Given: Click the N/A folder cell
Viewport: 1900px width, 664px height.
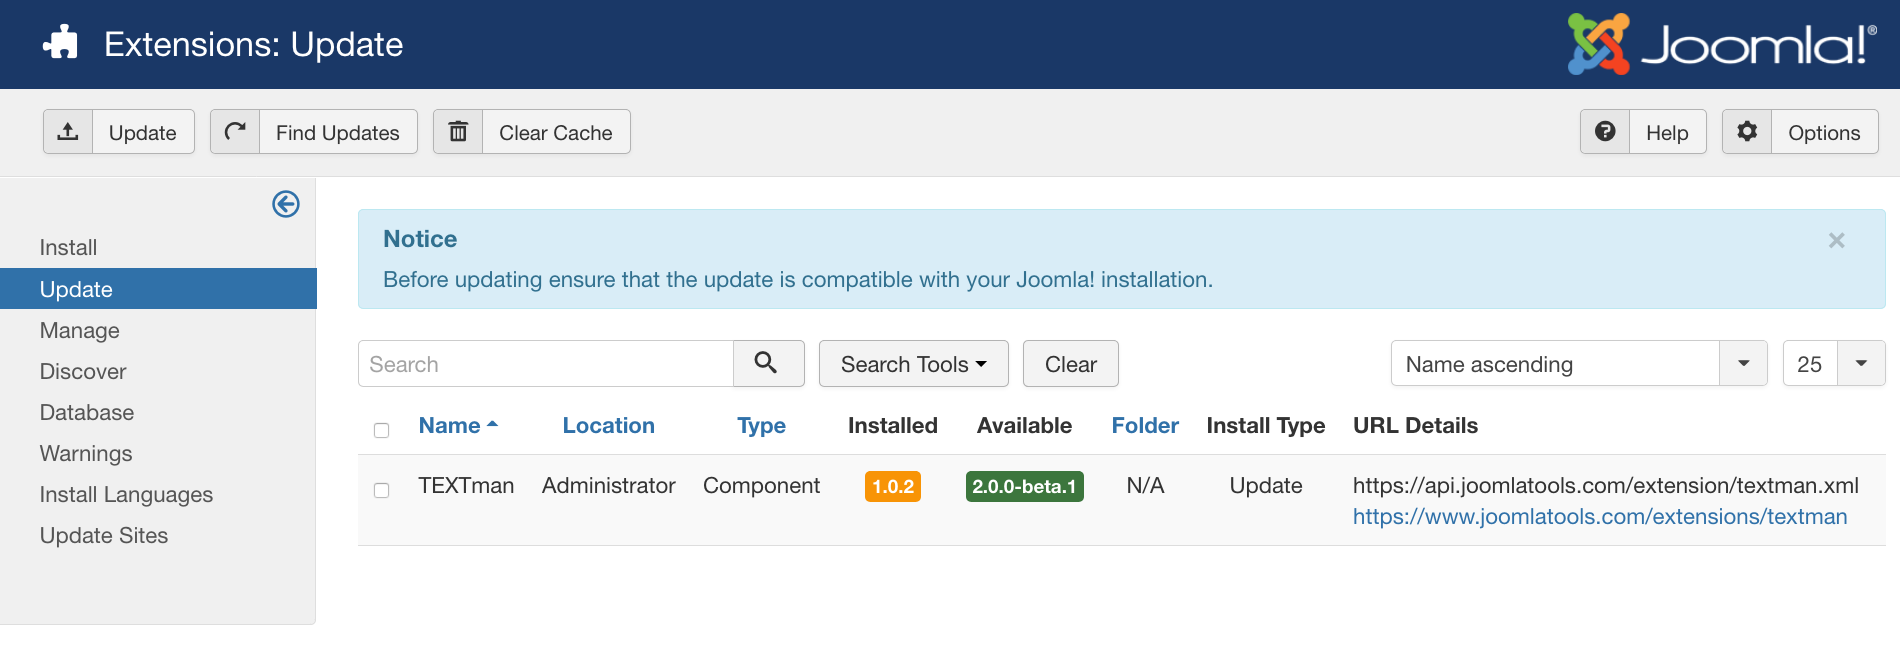Looking at the screenshot, I should pos(1145,485).
